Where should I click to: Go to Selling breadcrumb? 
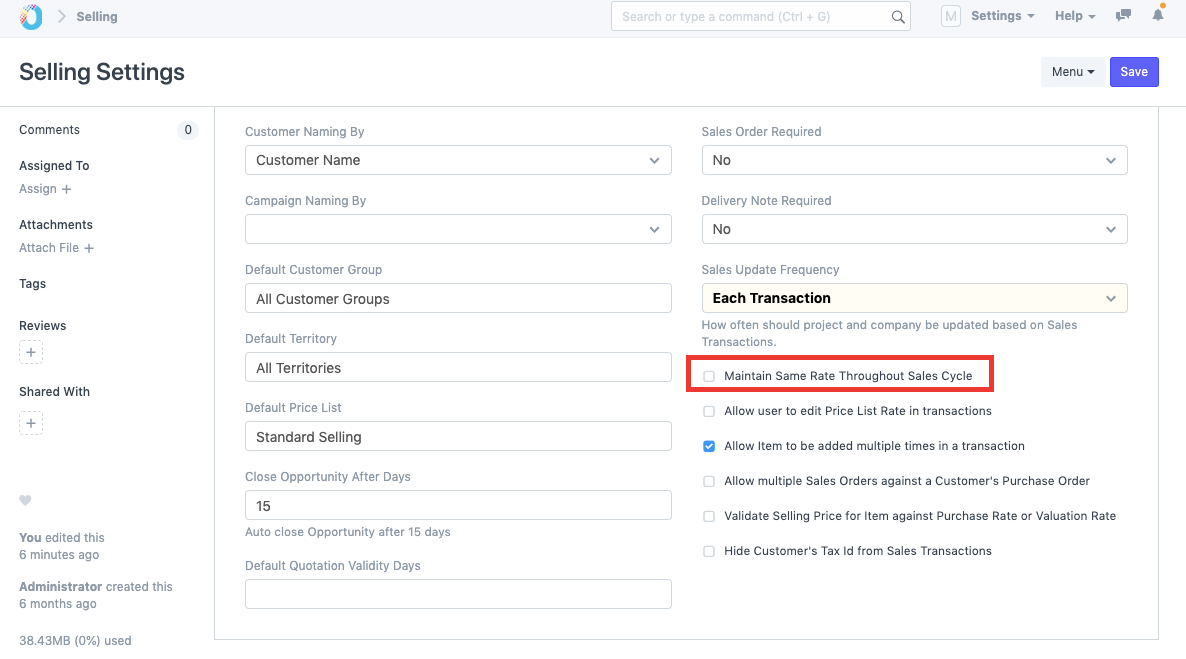click(x=97, y=17)
